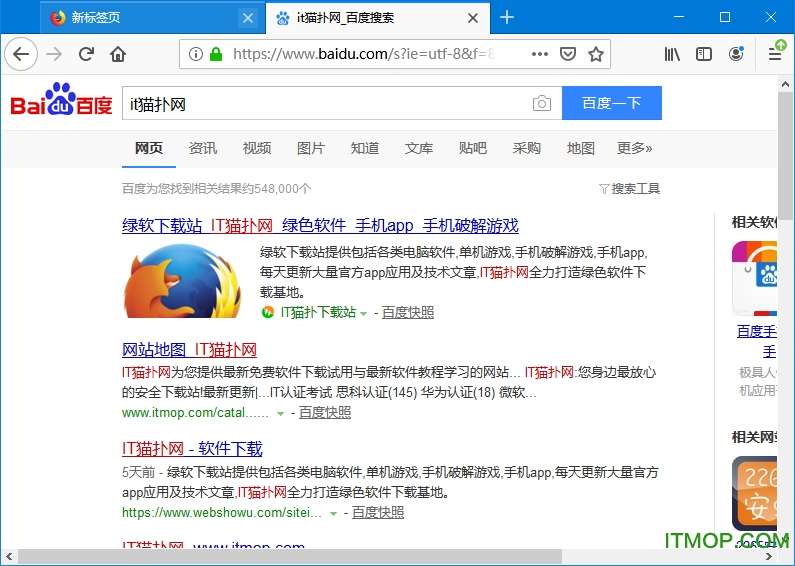This screenshot has height=566, width=795.
Task: Open 百度快照 for webshowu.com result
Action: (x=378, y=512)
